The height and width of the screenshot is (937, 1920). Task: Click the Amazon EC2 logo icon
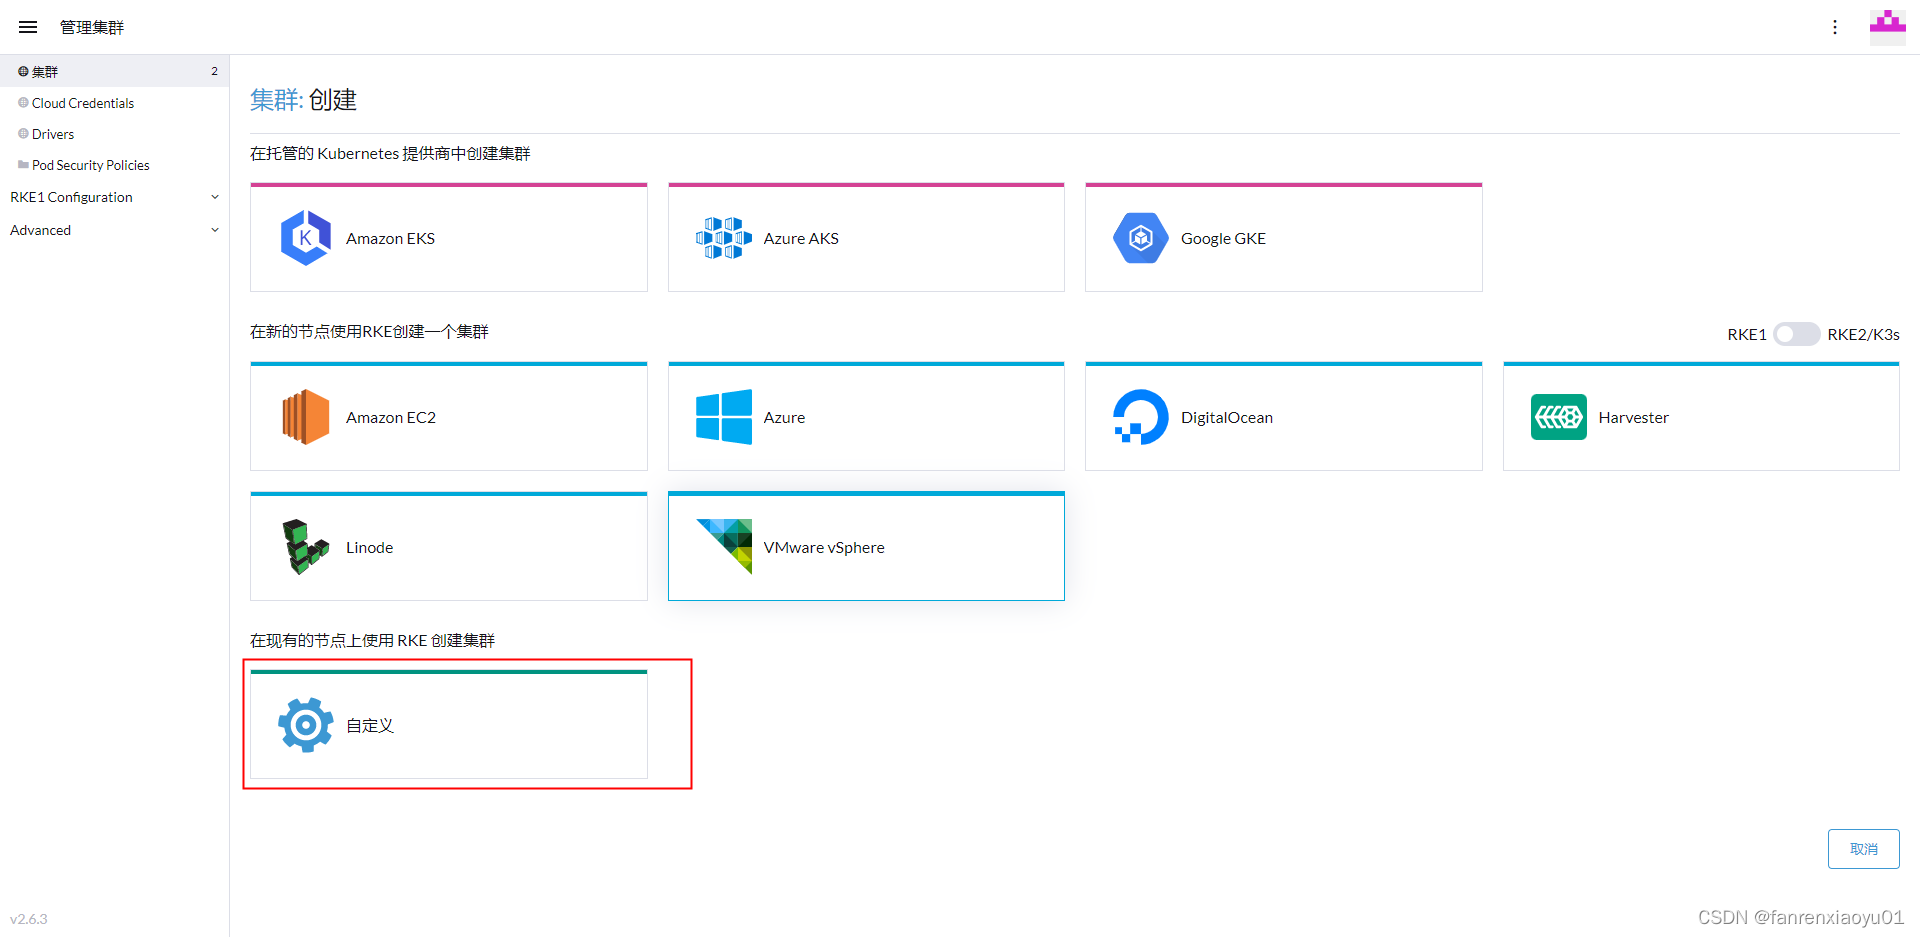(306, 417)
